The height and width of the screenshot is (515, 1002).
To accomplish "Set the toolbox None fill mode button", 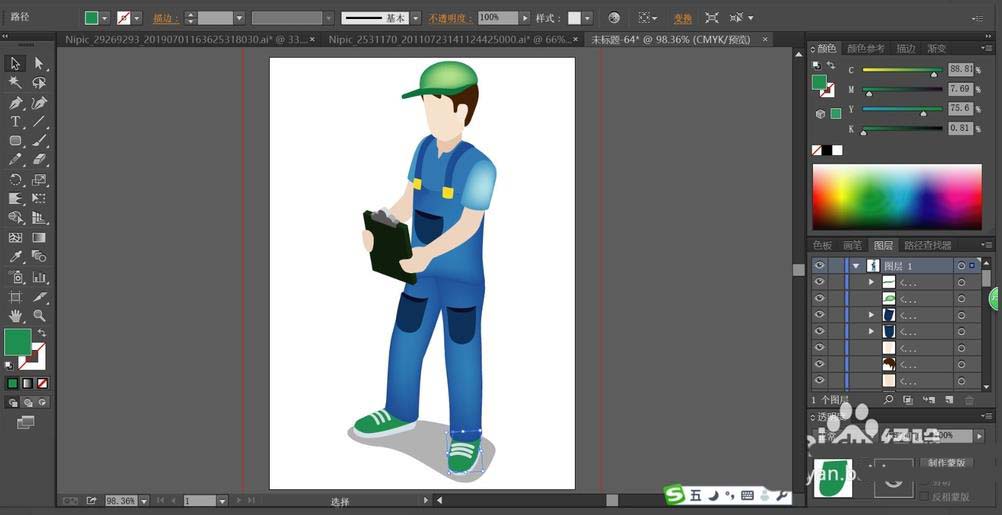I will click(x=42, y=383).
